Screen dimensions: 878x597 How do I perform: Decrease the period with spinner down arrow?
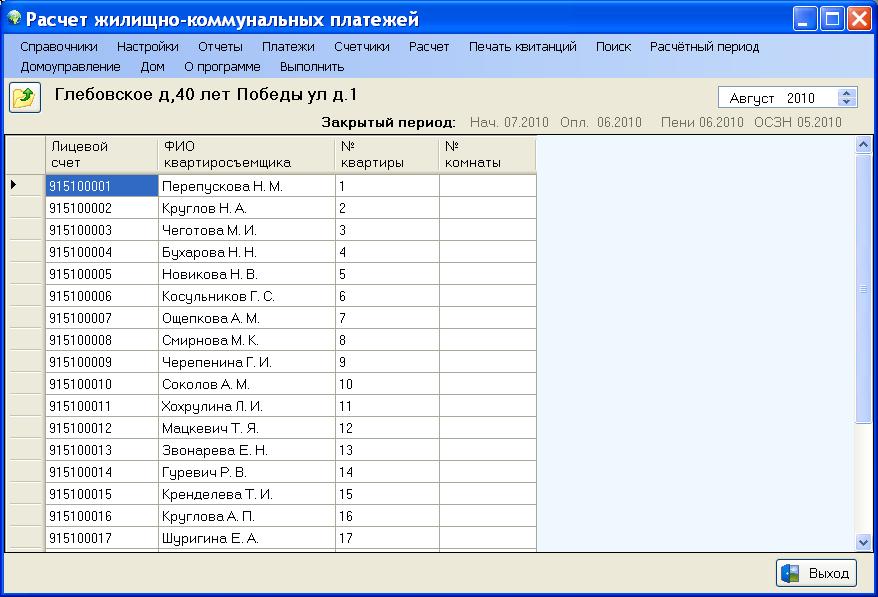coord(848,102)
